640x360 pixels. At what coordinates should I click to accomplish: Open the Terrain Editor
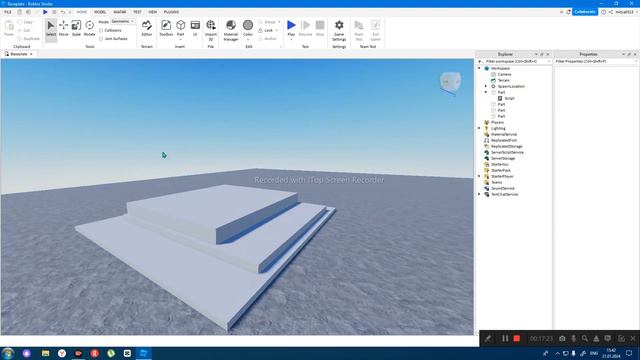tap(147, 29)
